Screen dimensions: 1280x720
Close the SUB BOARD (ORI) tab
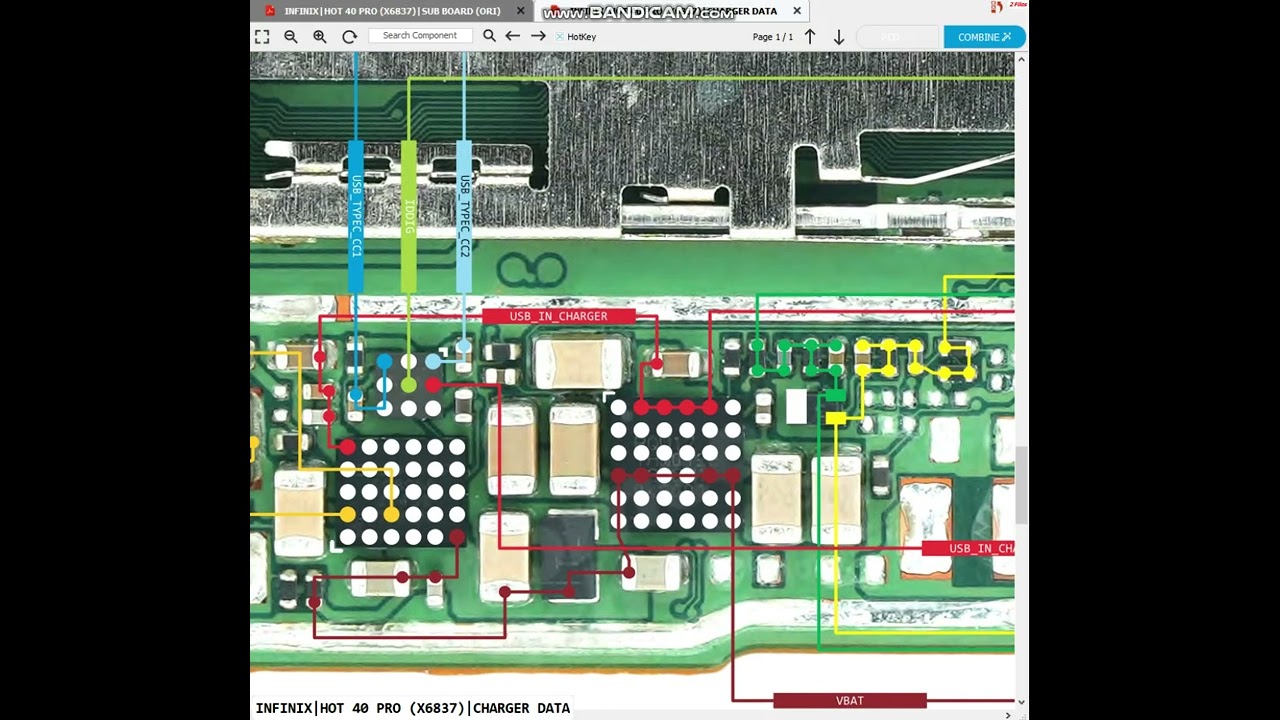pos(521,11)
